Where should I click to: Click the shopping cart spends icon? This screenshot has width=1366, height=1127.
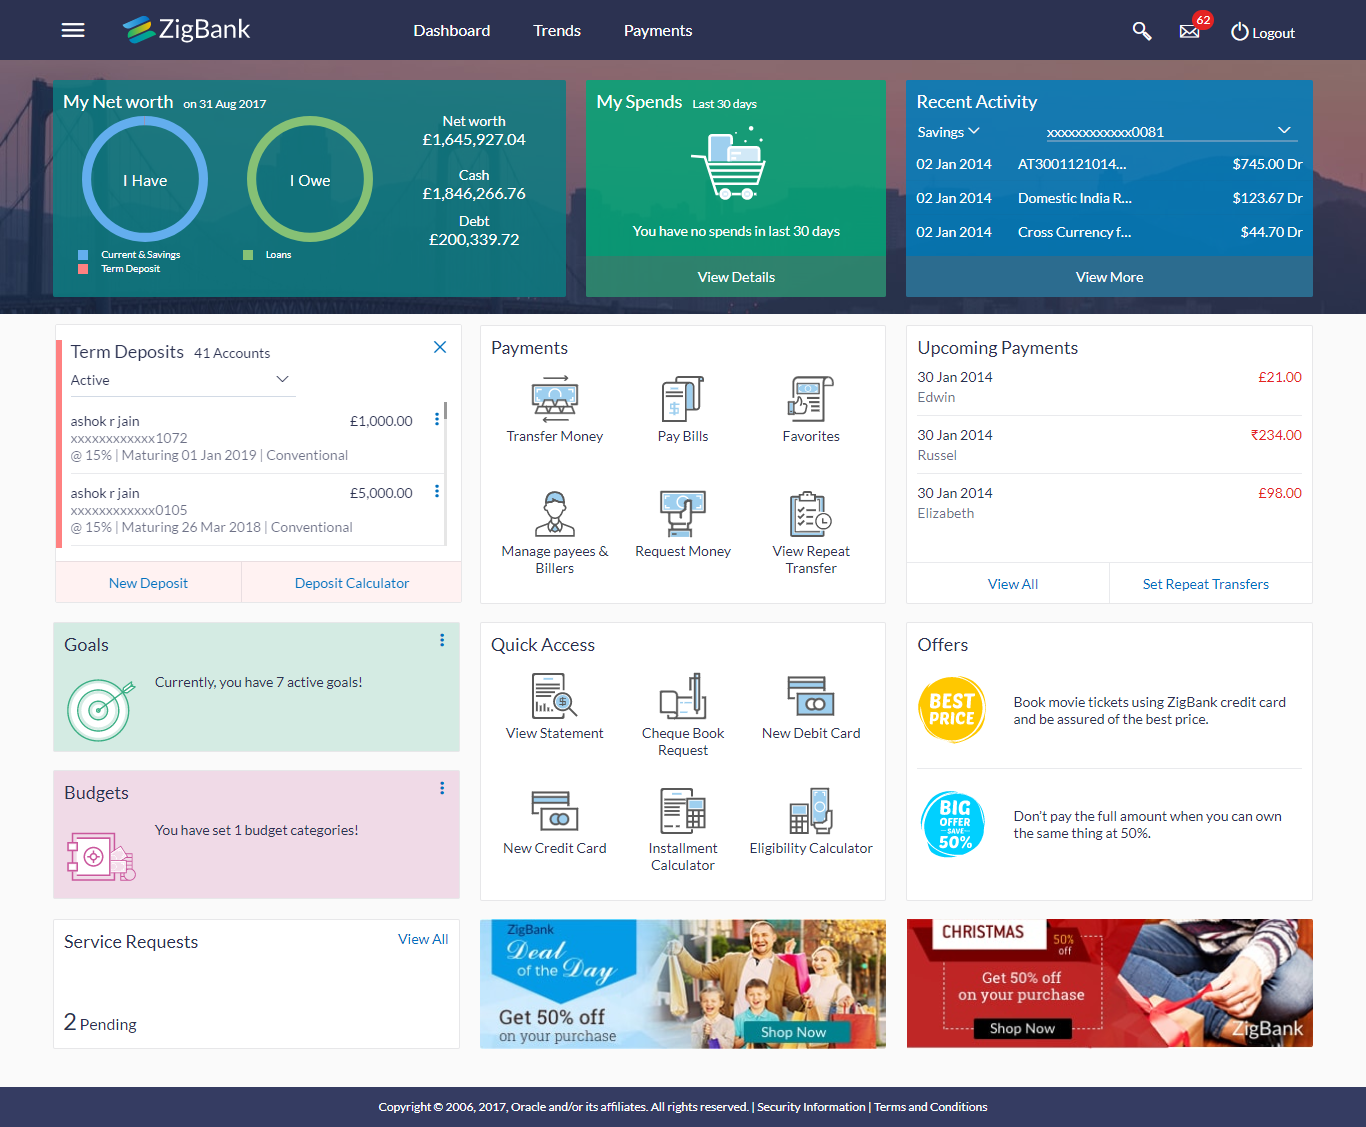(729, 164)
